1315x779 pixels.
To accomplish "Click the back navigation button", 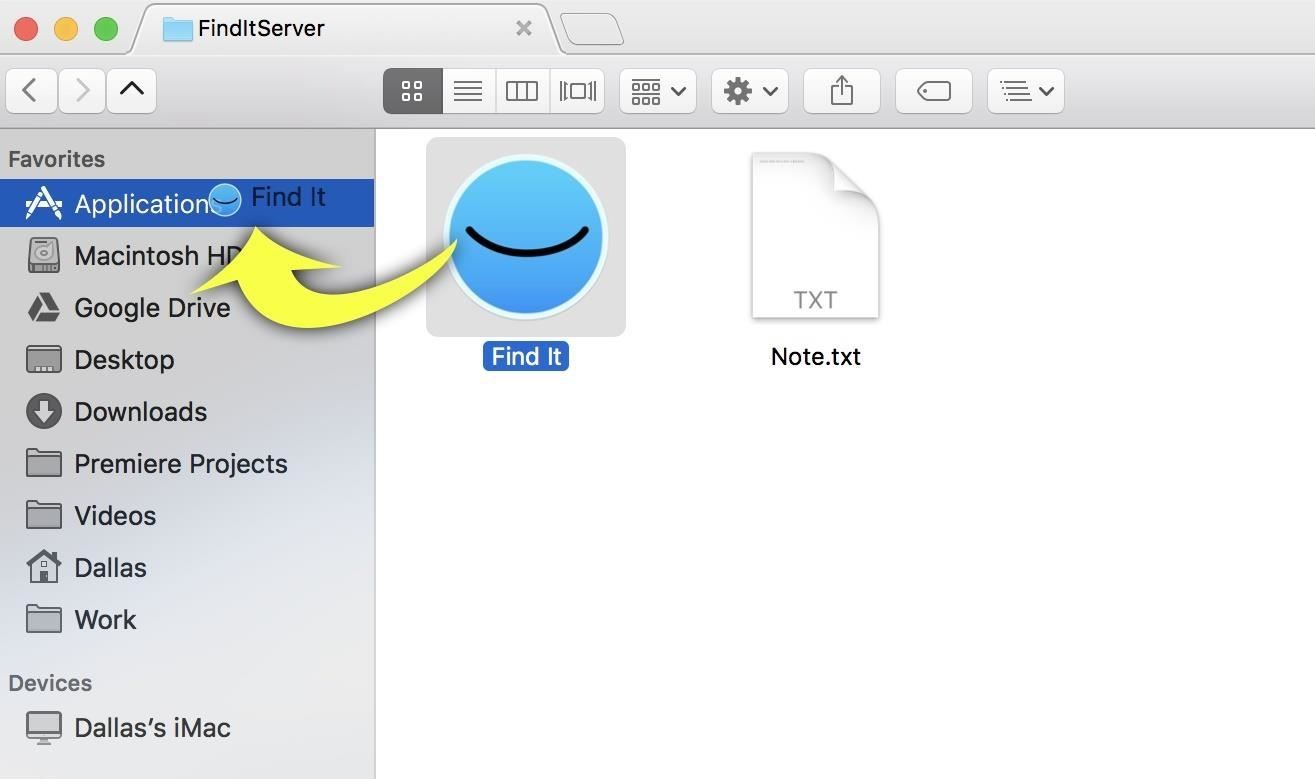I will pos(30,90).
